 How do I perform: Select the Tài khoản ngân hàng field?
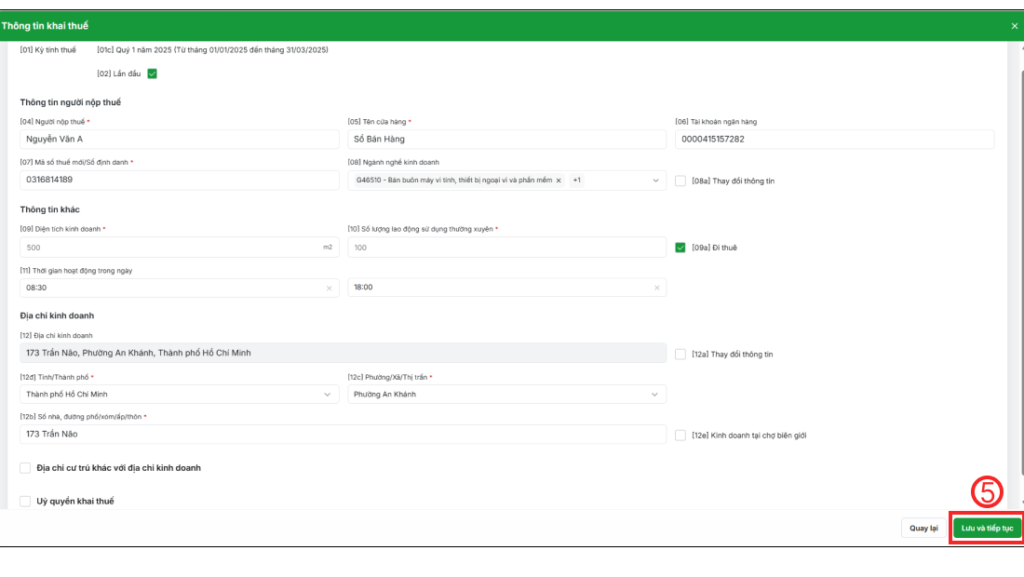(x=834, y=139)
